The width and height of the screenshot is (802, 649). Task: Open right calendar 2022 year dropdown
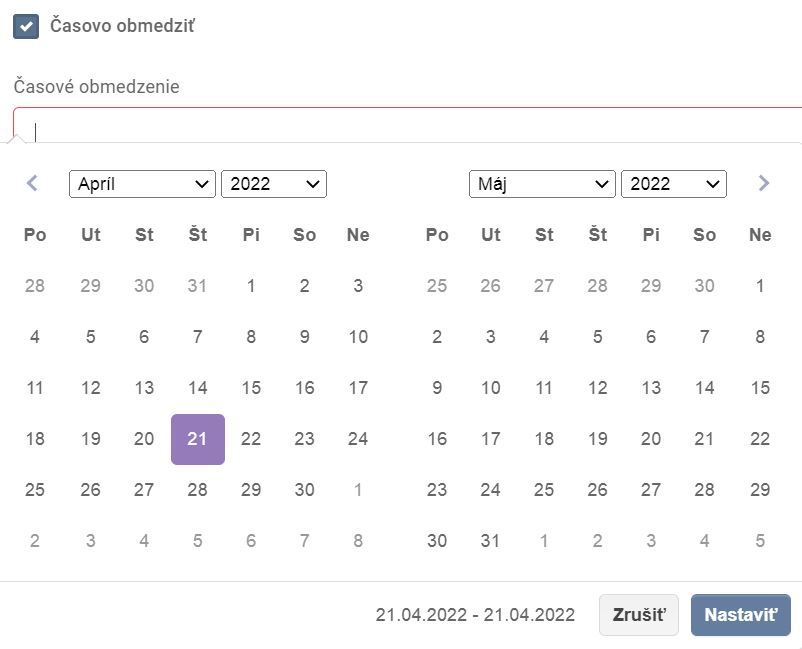(x=674, y=184)
